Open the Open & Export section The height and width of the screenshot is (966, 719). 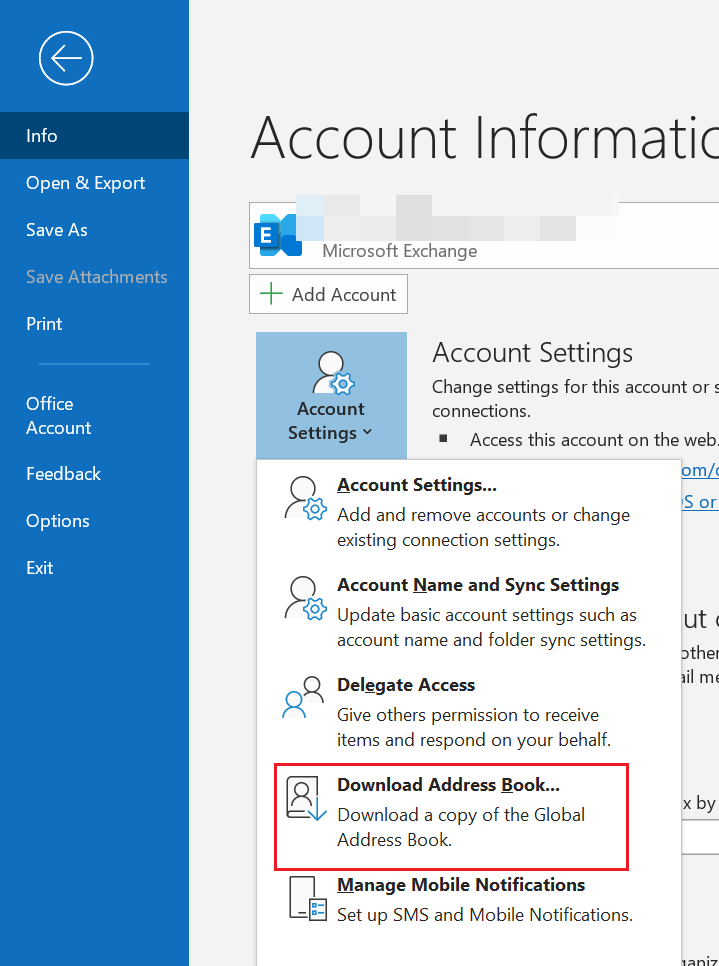85,183
